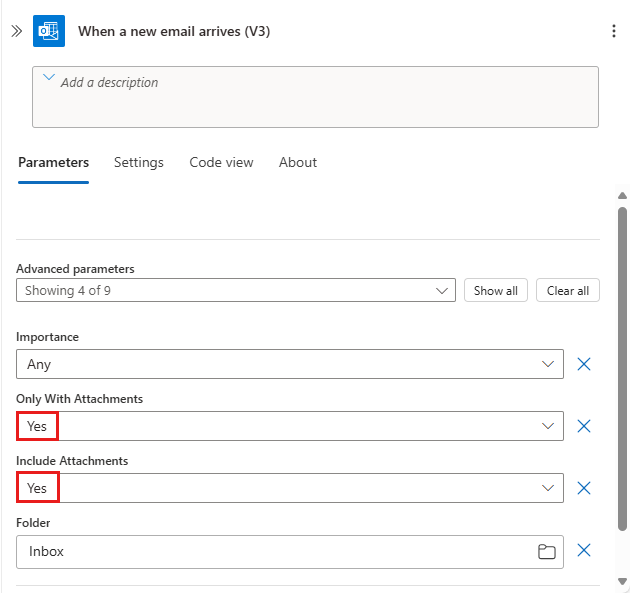The height and width of the screenshot is (593, 630).
Task: Switch to the Settings tab
Action: [x=139, y=162]
